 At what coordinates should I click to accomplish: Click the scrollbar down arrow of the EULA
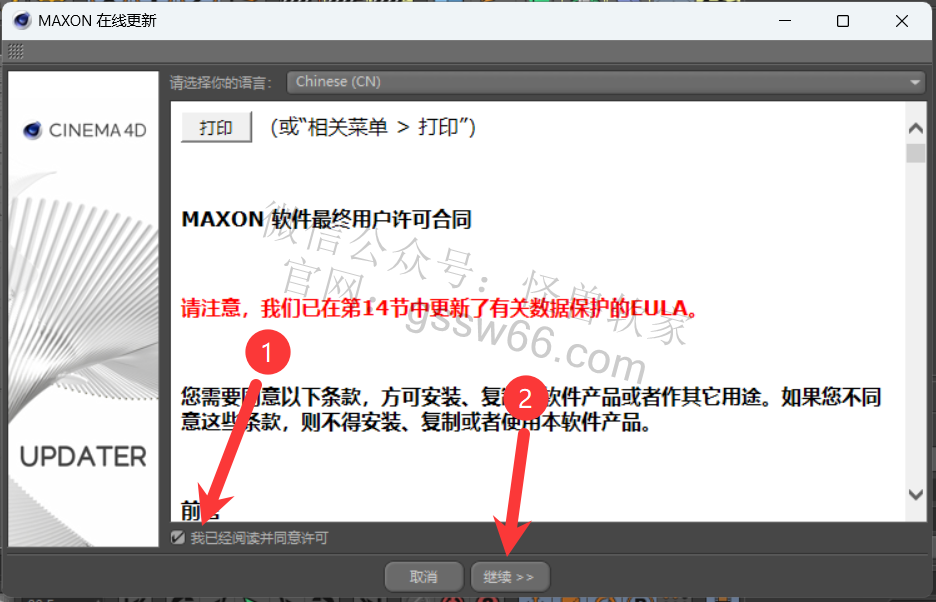tap(915, 494)
